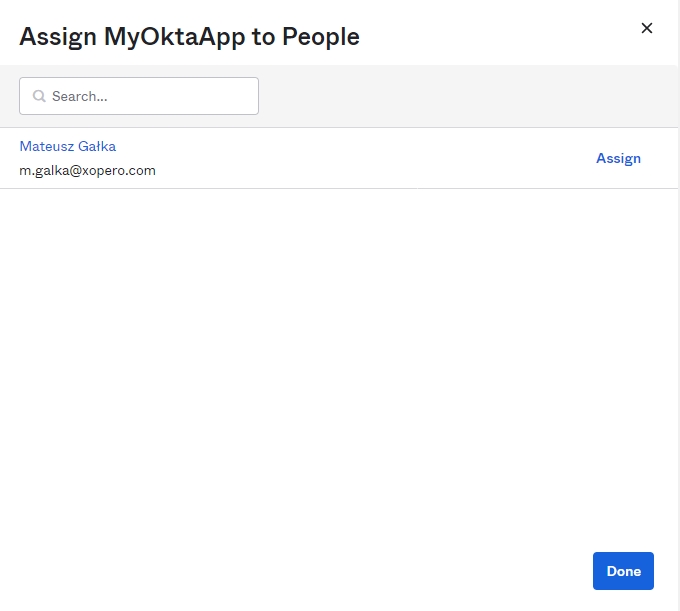680x611 pixels.
Task: Open Mateusz Gałka's user profile link
Action: [68, 146]
